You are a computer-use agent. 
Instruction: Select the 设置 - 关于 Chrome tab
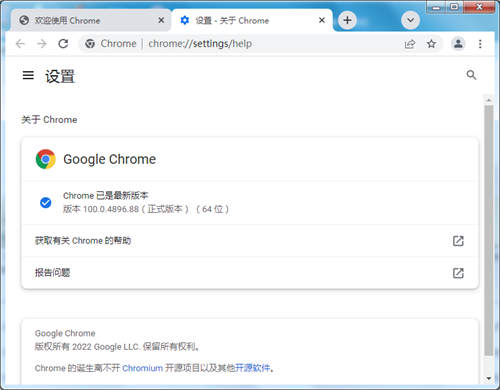pos(252,20)
